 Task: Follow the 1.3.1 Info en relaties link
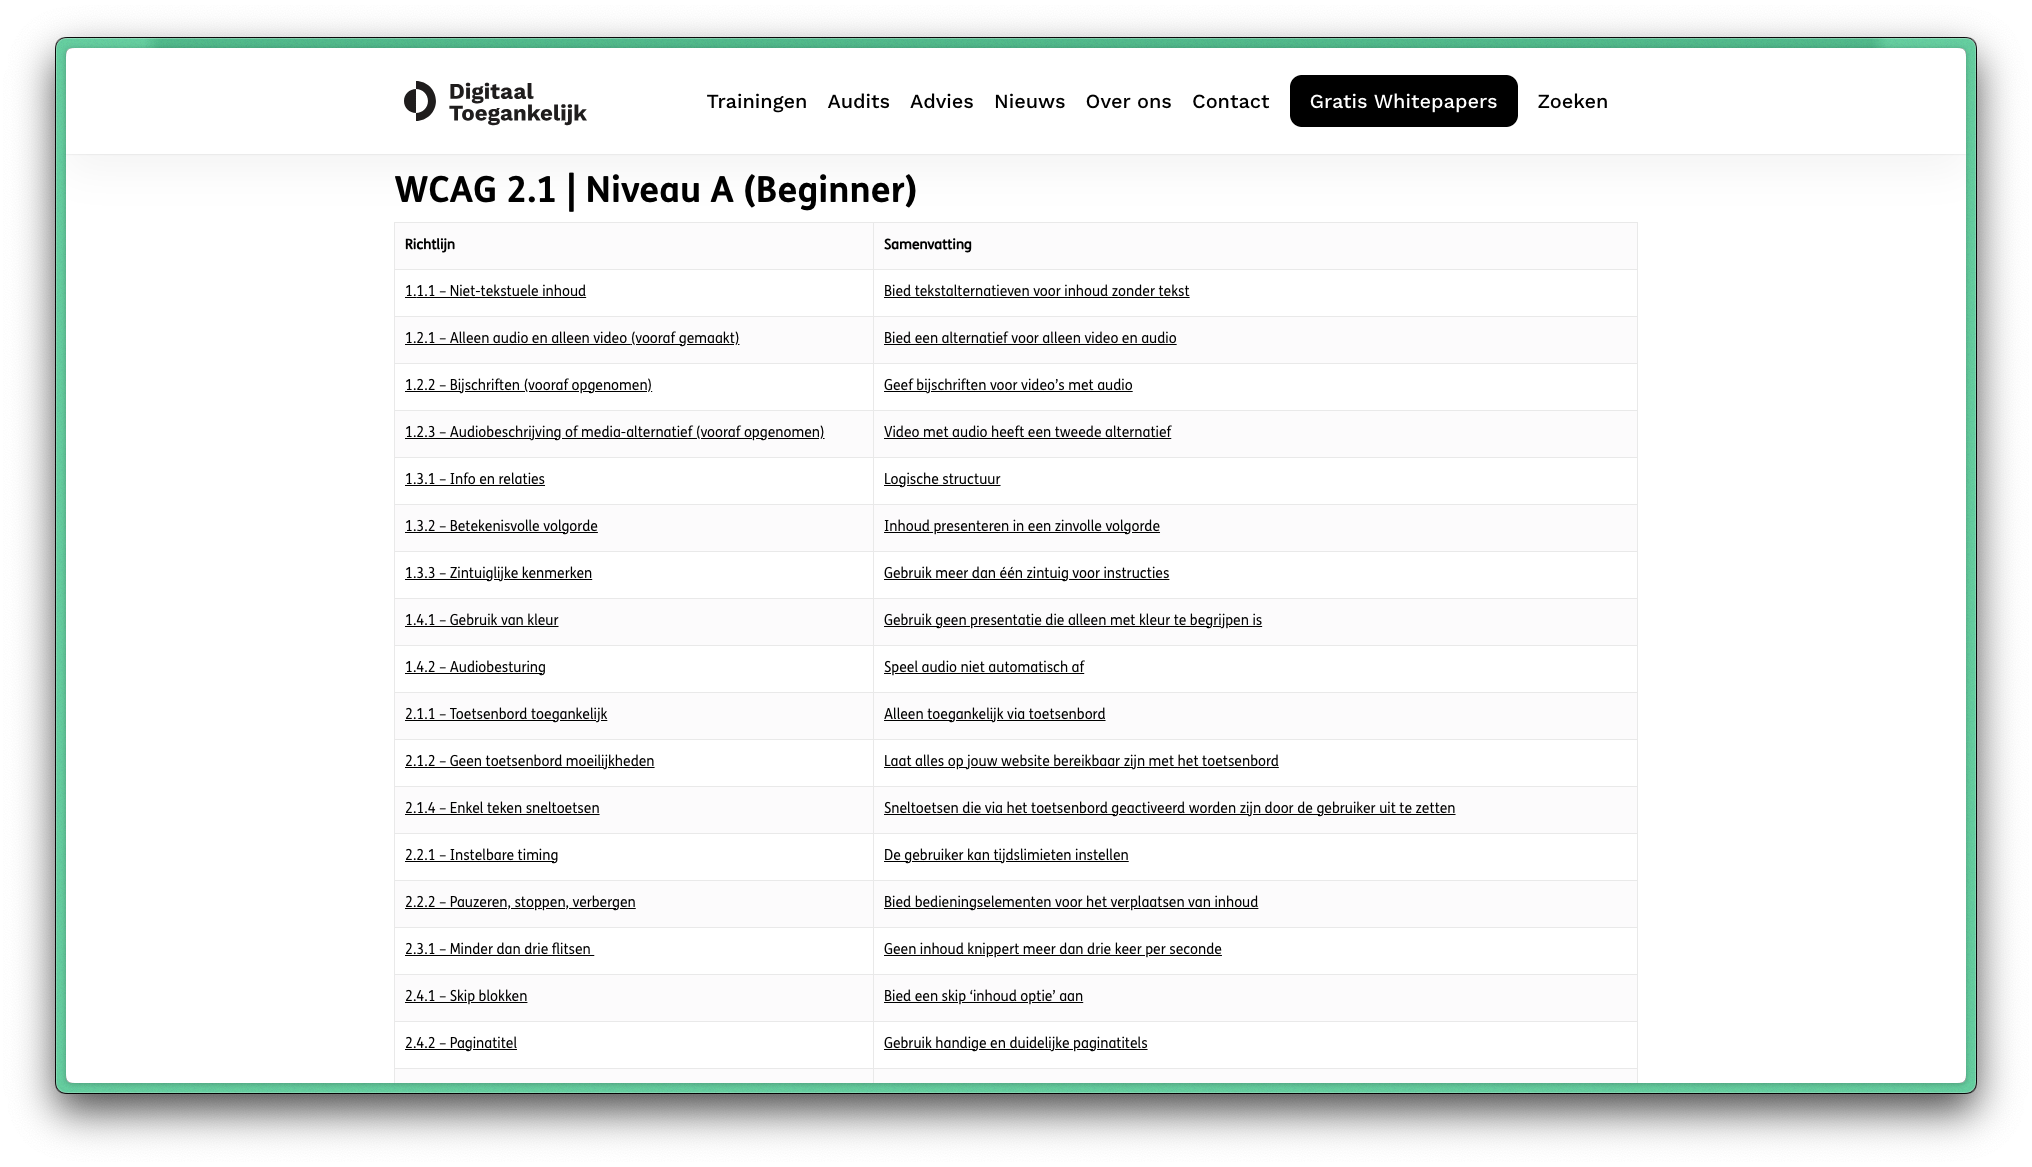[475, 479]
